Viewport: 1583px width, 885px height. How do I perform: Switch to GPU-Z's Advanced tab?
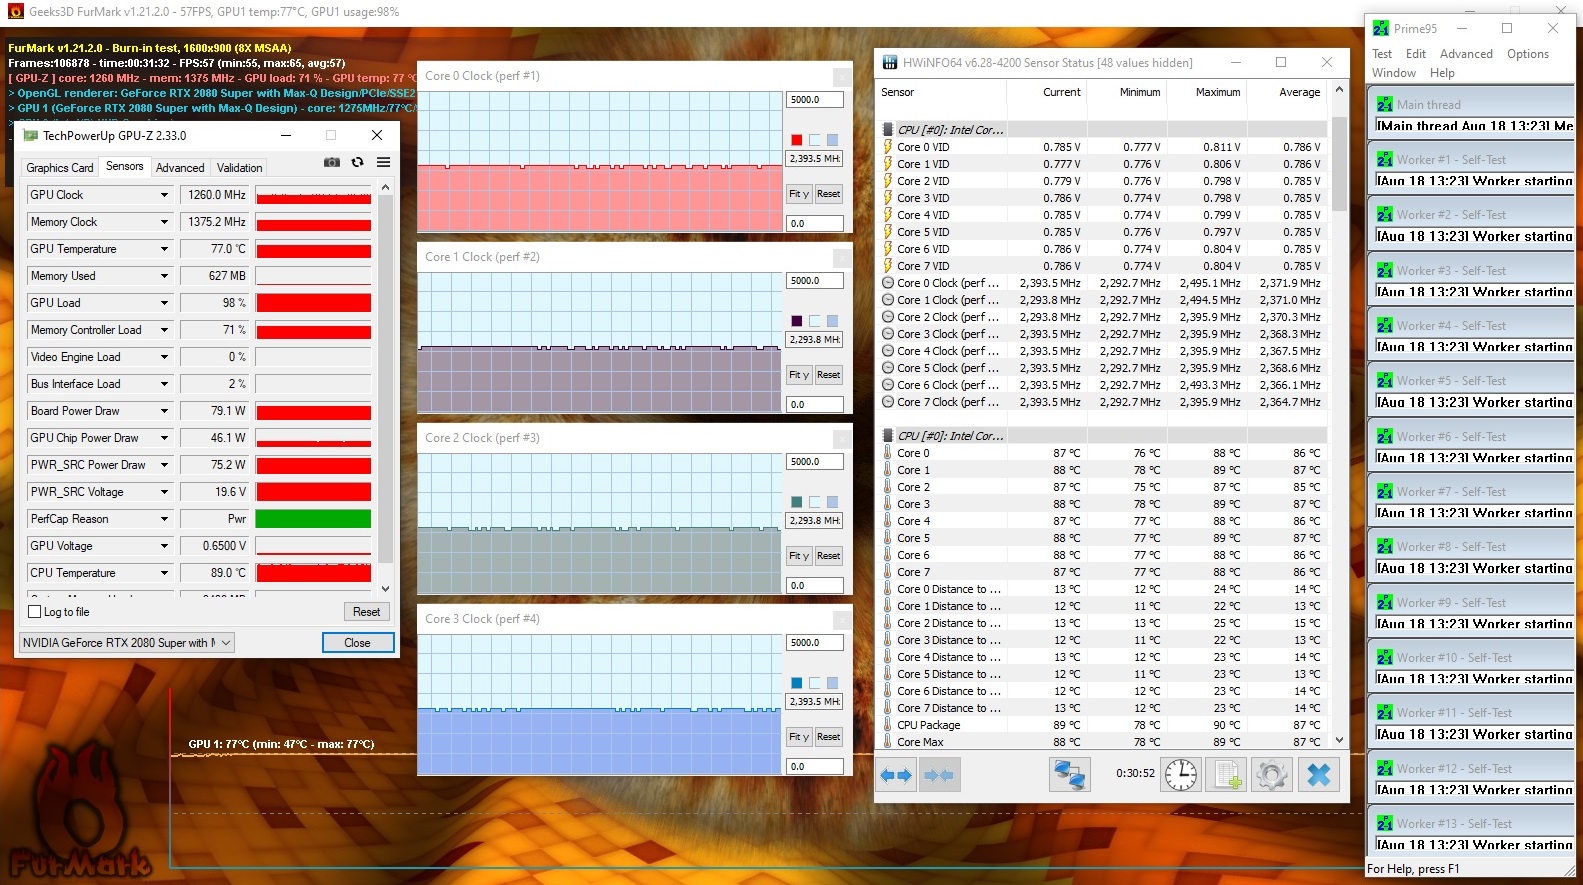(180, 168)
